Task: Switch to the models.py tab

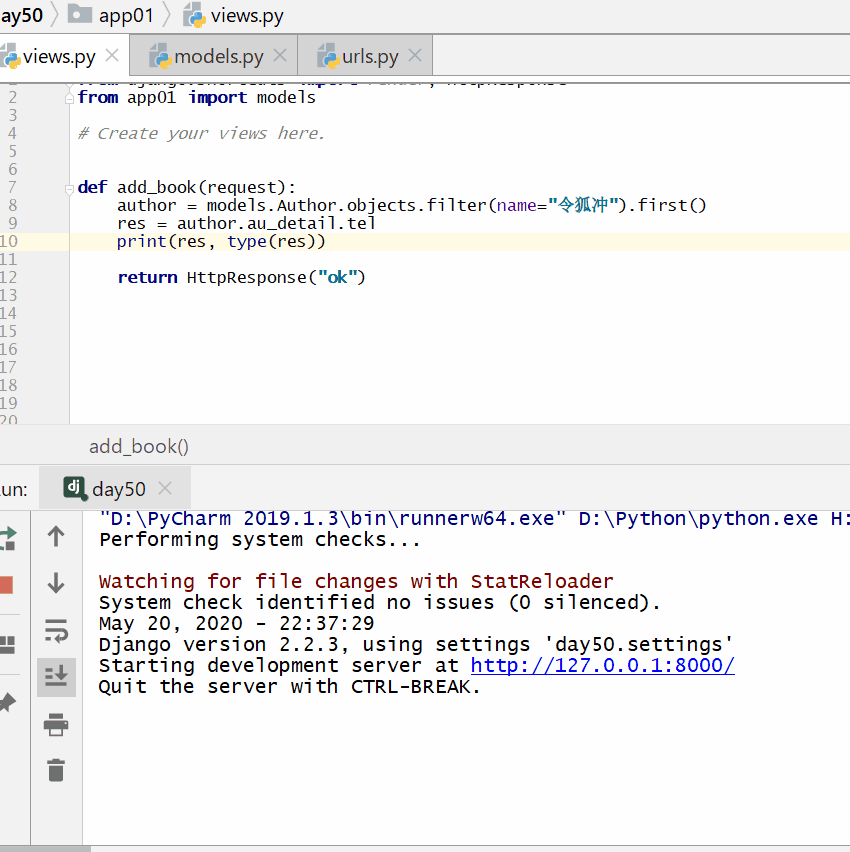Action: [208, 57]
